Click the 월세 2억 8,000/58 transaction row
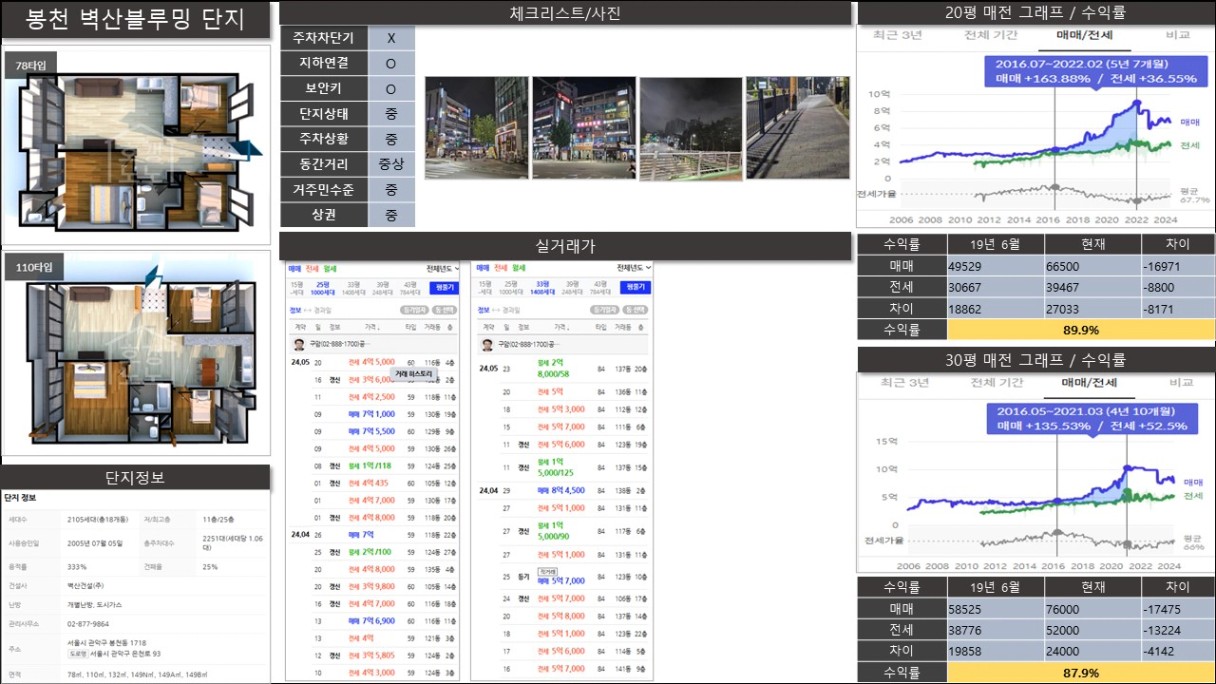The width and height of the screenshot is (1216, 684). coord(562,369)
